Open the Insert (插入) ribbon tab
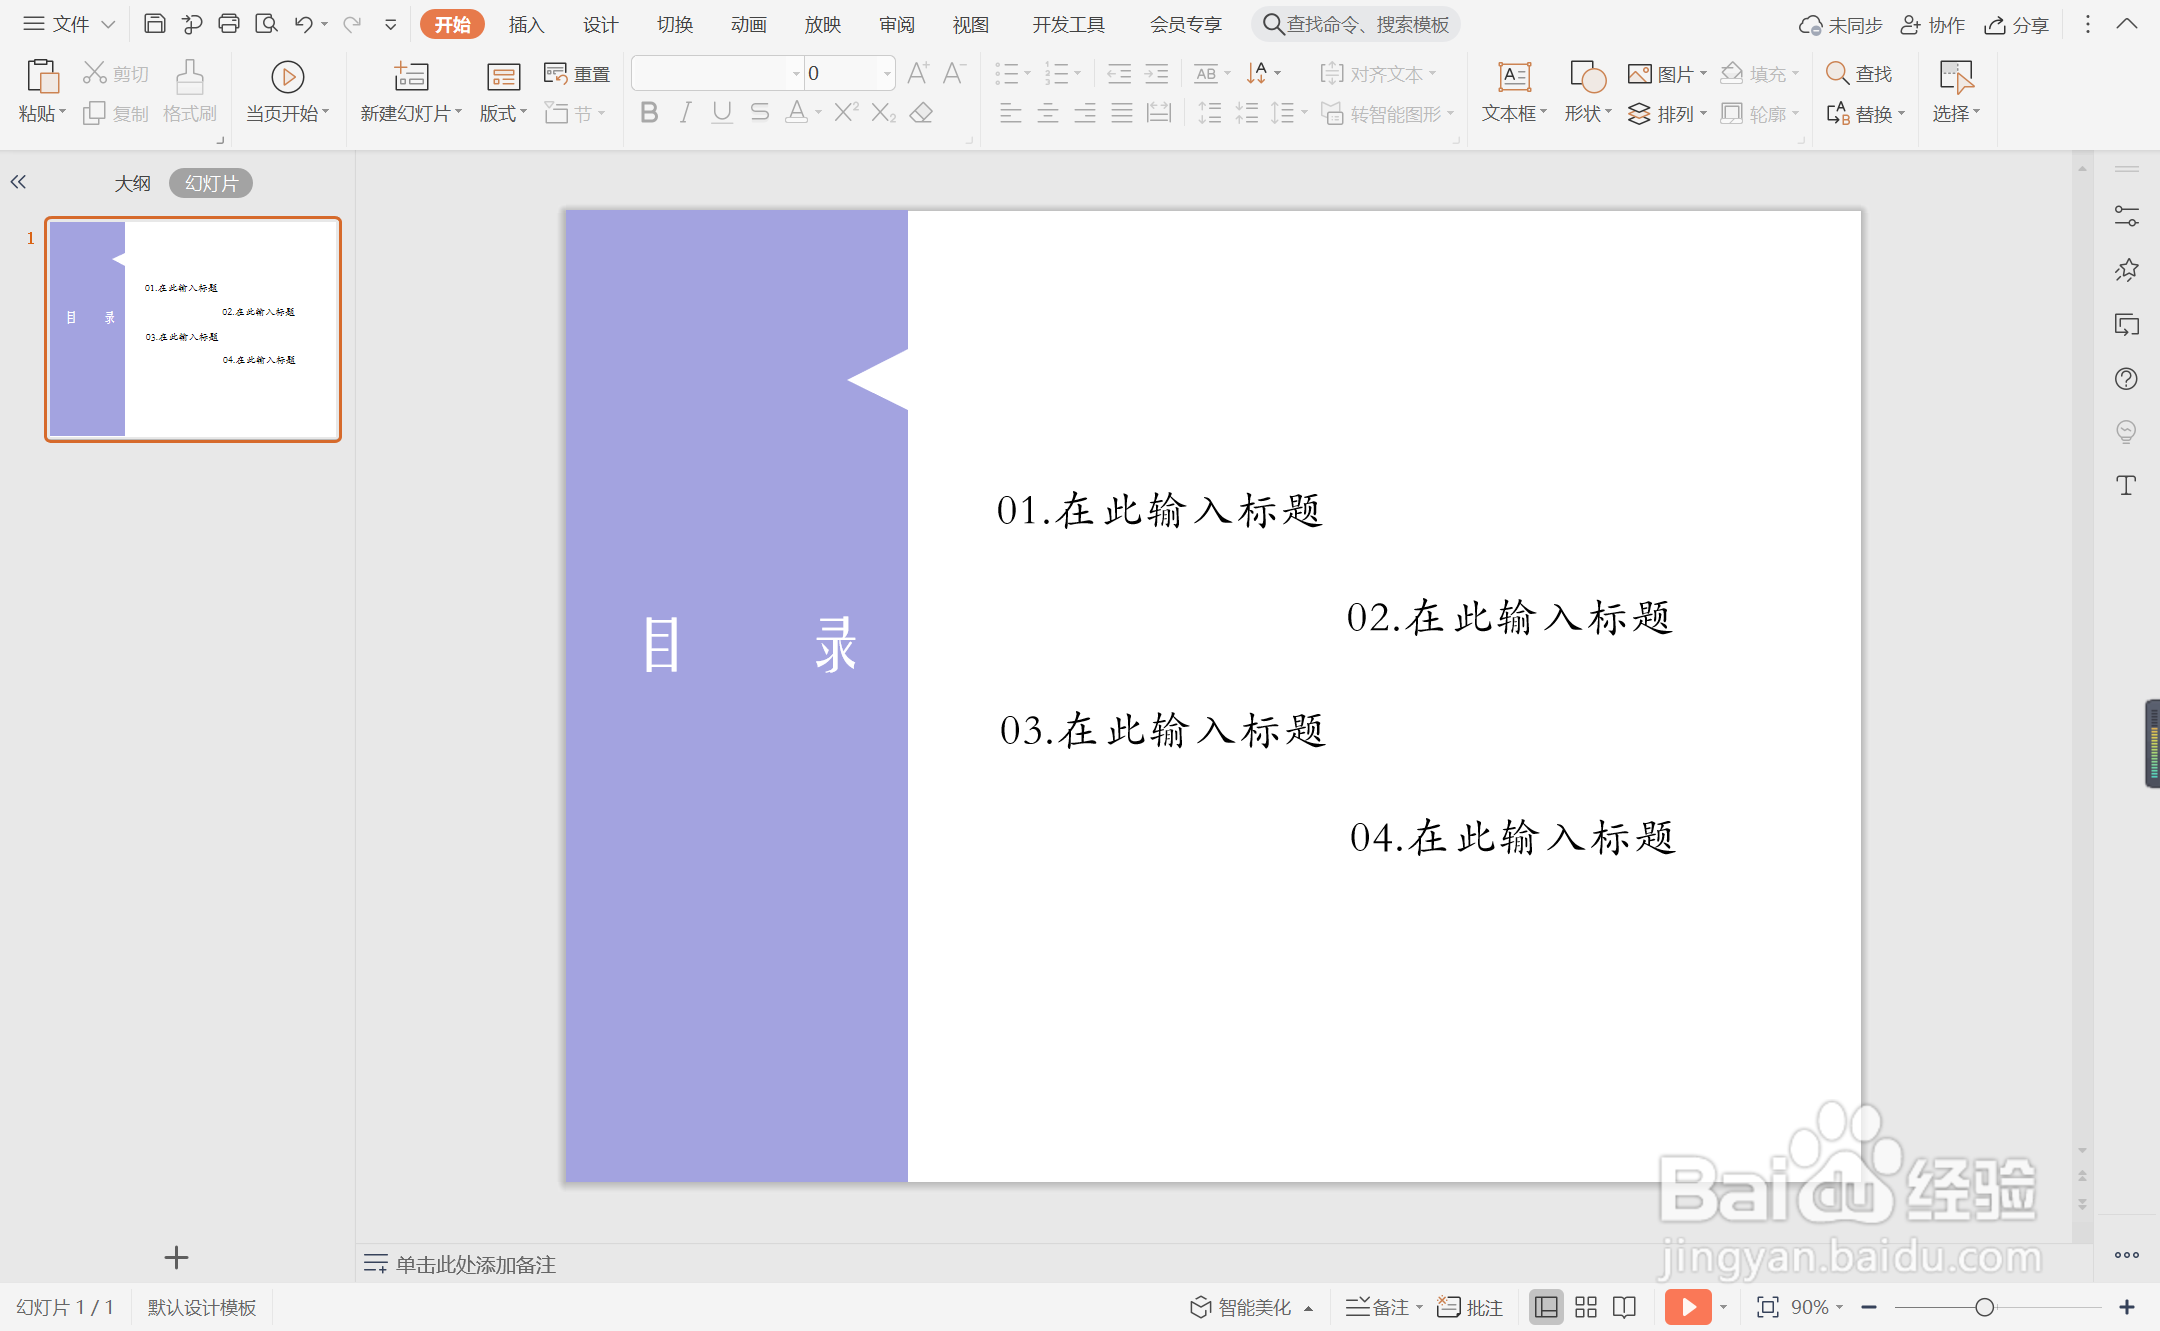This screenshot has height=1331, width=2160. point(526,24)
